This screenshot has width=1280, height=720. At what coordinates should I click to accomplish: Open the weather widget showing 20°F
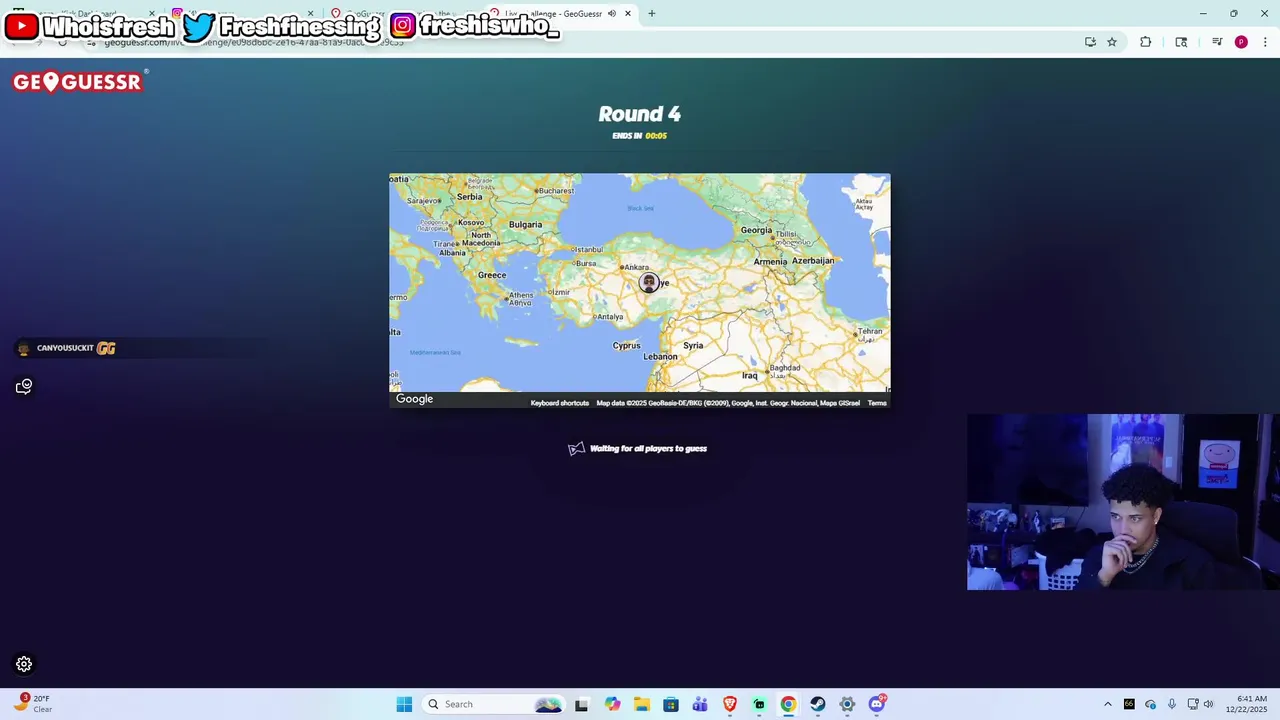[x=32, y=704]
